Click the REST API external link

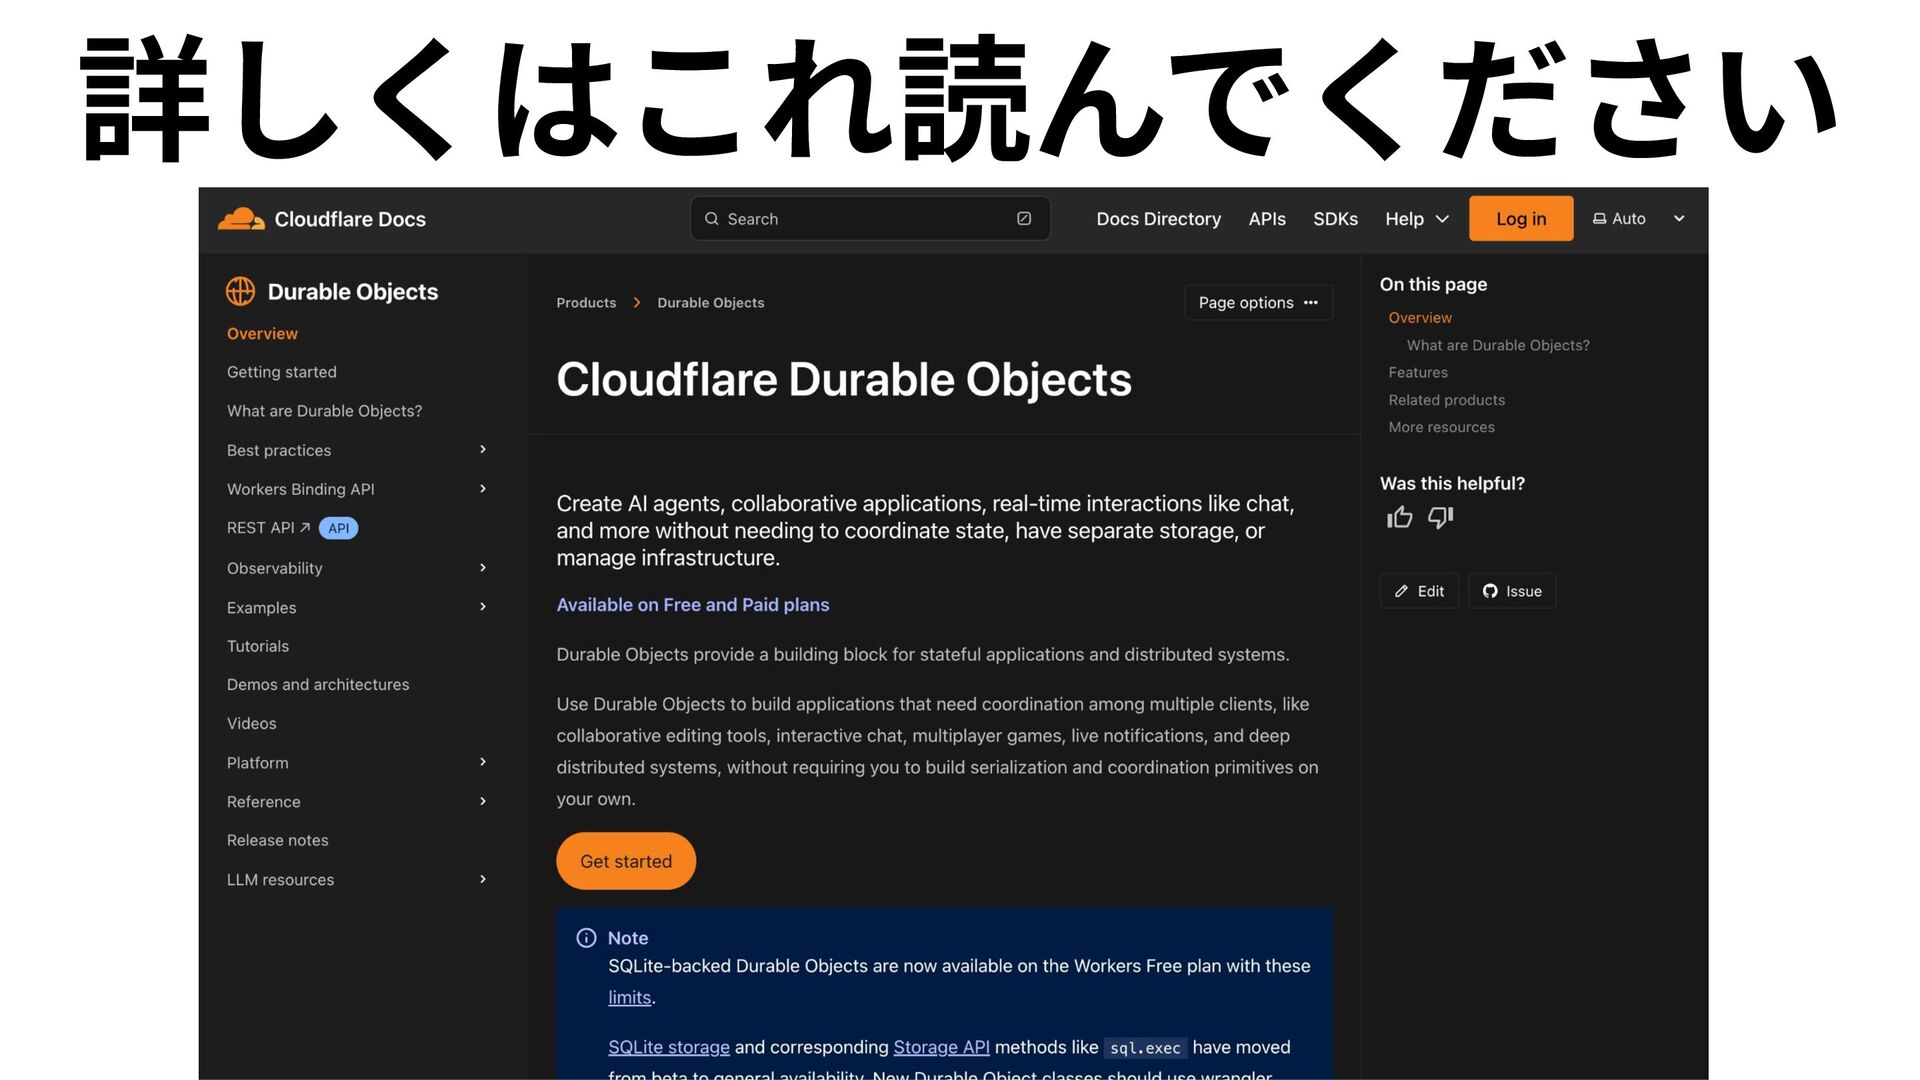click(x=268, y=528)
